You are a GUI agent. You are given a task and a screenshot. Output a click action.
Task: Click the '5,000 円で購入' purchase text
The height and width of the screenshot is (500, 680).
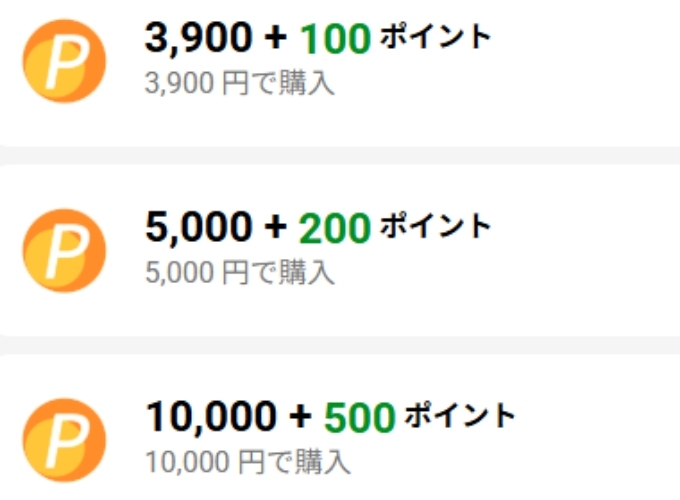pyautogui.click(x=239, y=272)
